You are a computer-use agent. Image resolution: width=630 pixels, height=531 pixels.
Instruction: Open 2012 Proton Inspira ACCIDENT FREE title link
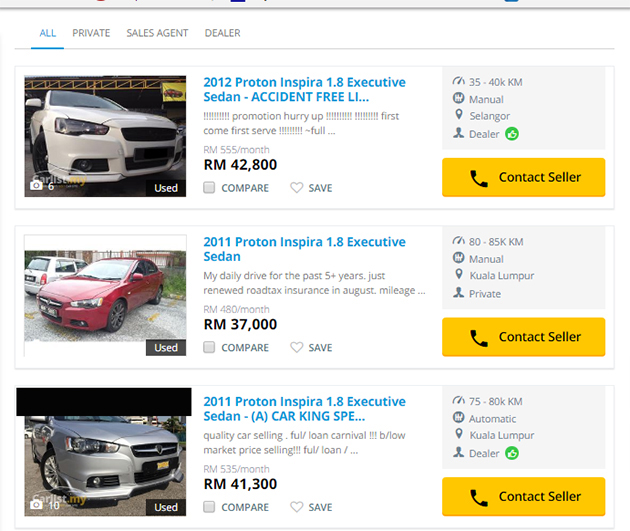[x=304, y=89]
